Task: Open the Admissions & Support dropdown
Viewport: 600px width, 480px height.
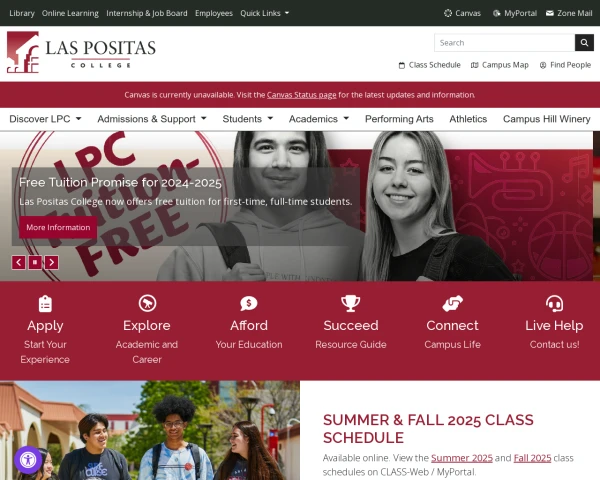Action: 152,119
